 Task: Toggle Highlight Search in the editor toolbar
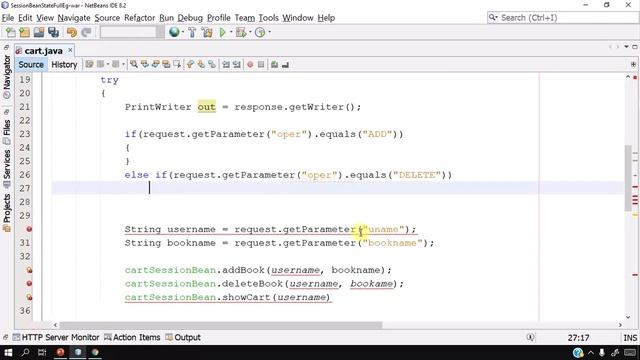tap(166, 64)
